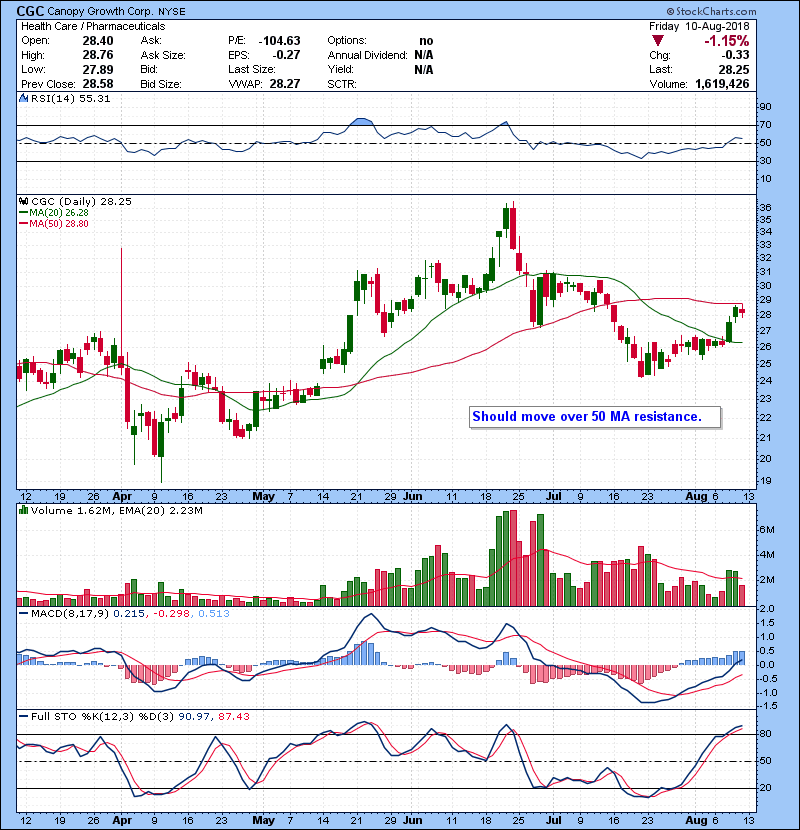Viewport: 800px width, 830px height.
Task: Click the date Friday 10-Aug-2018
Action: [x=699, y=26]
